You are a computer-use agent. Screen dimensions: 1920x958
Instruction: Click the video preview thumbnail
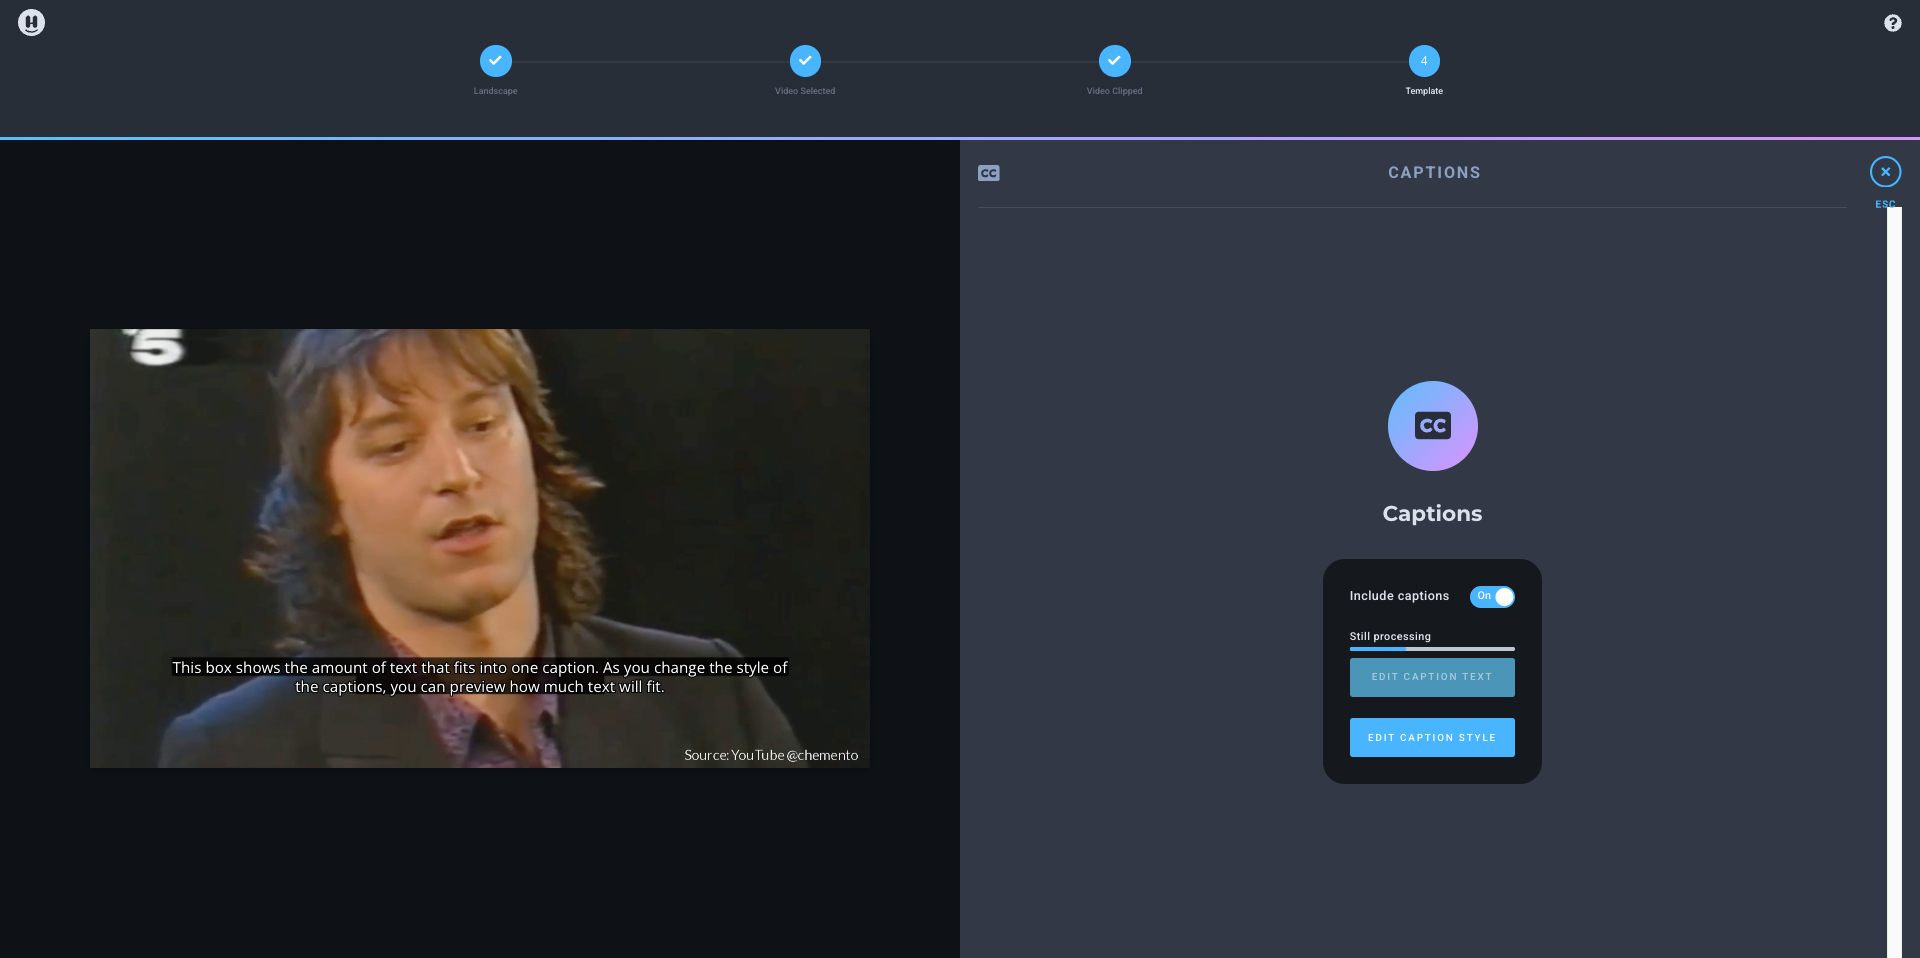click(x=480, y=548)
